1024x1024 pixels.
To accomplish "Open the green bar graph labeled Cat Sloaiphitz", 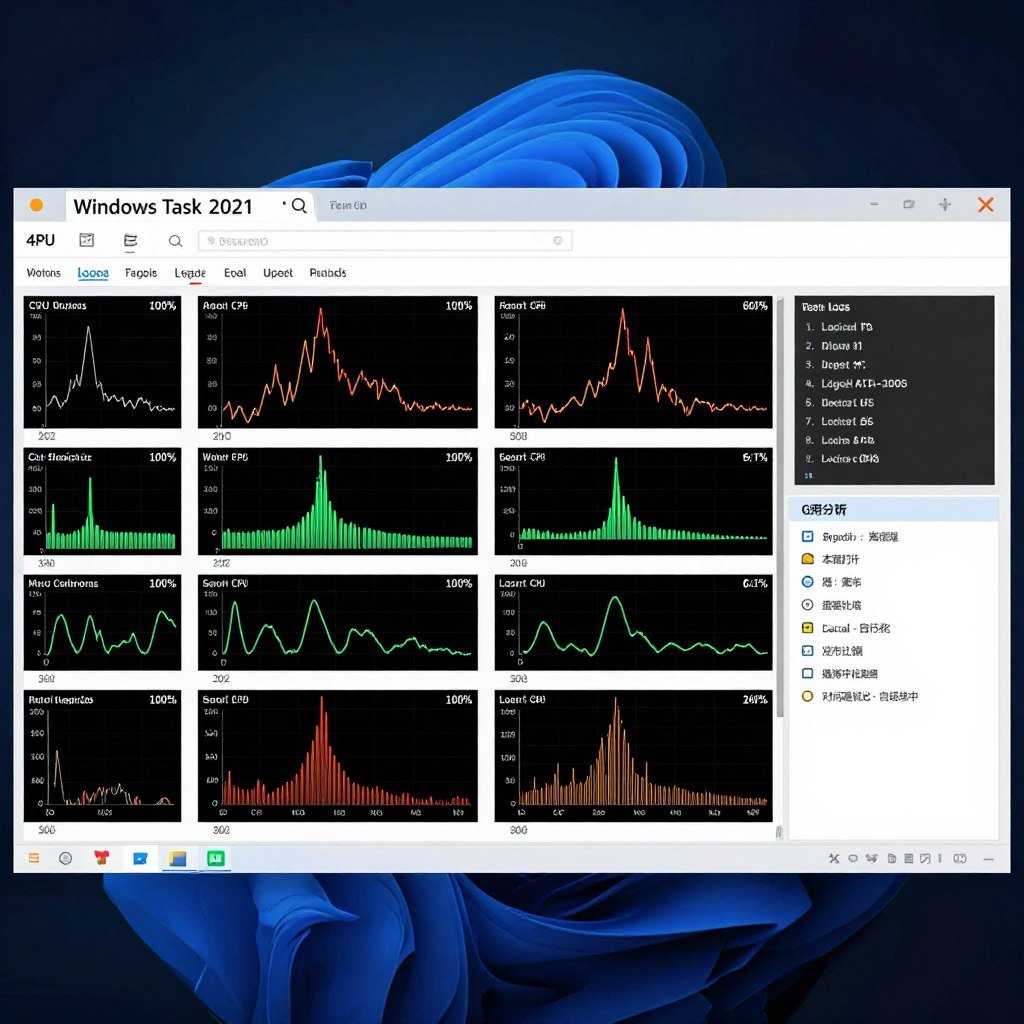I will [103, 502].
